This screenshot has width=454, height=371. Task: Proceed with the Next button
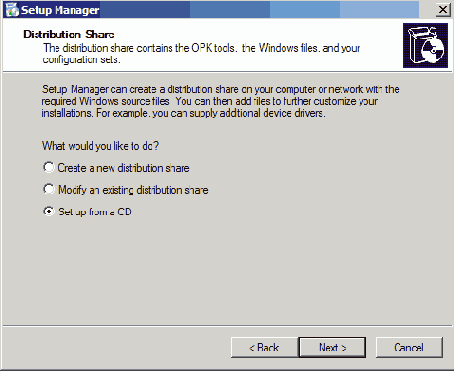(332, 347)
